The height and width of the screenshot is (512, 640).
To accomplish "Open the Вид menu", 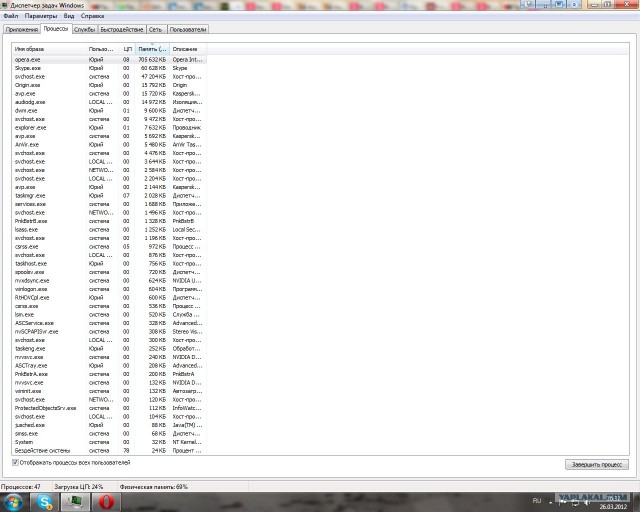I will tap(69, 16).
